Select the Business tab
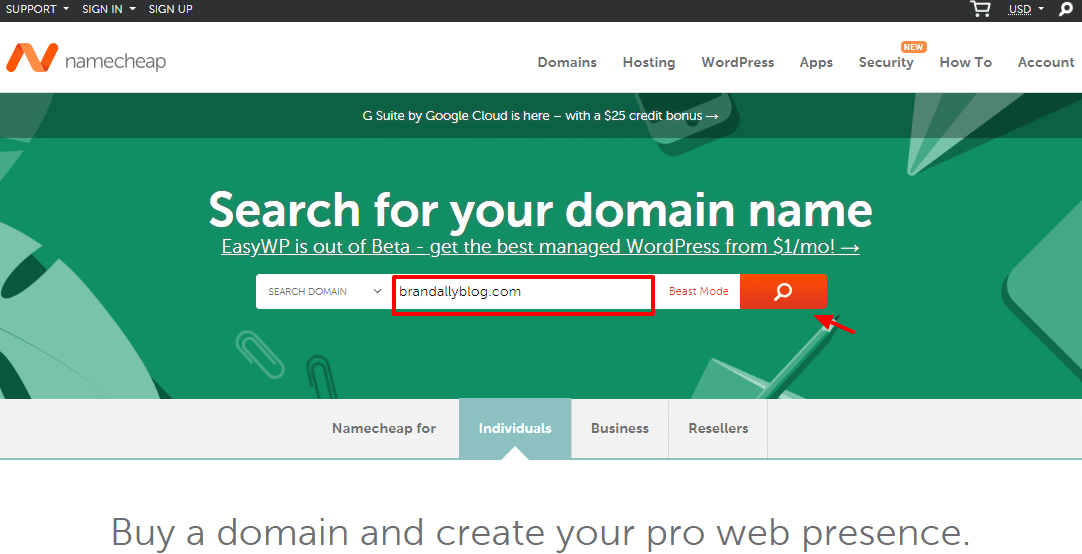The height and width of the screenshot is (554, 1082). 620,428
